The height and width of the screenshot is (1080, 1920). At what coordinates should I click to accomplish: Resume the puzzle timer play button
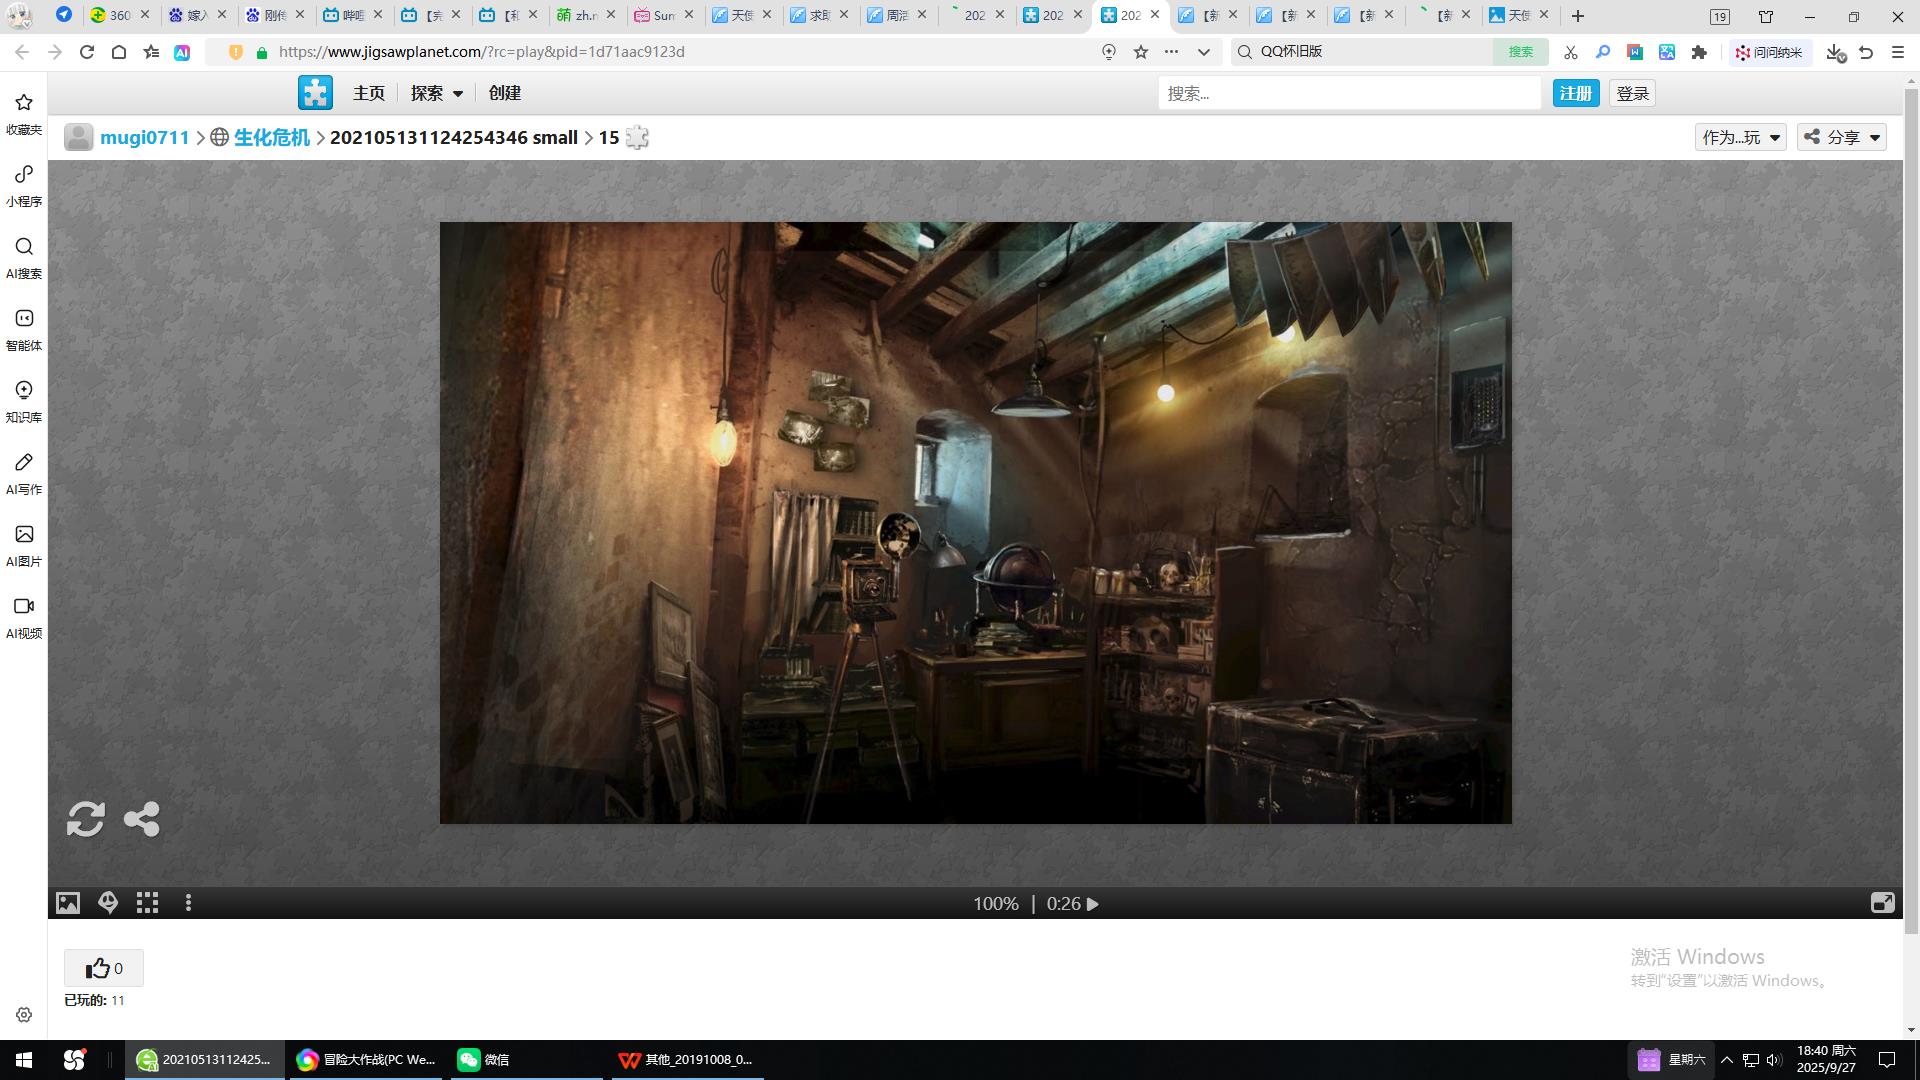tap(1093, 904)
